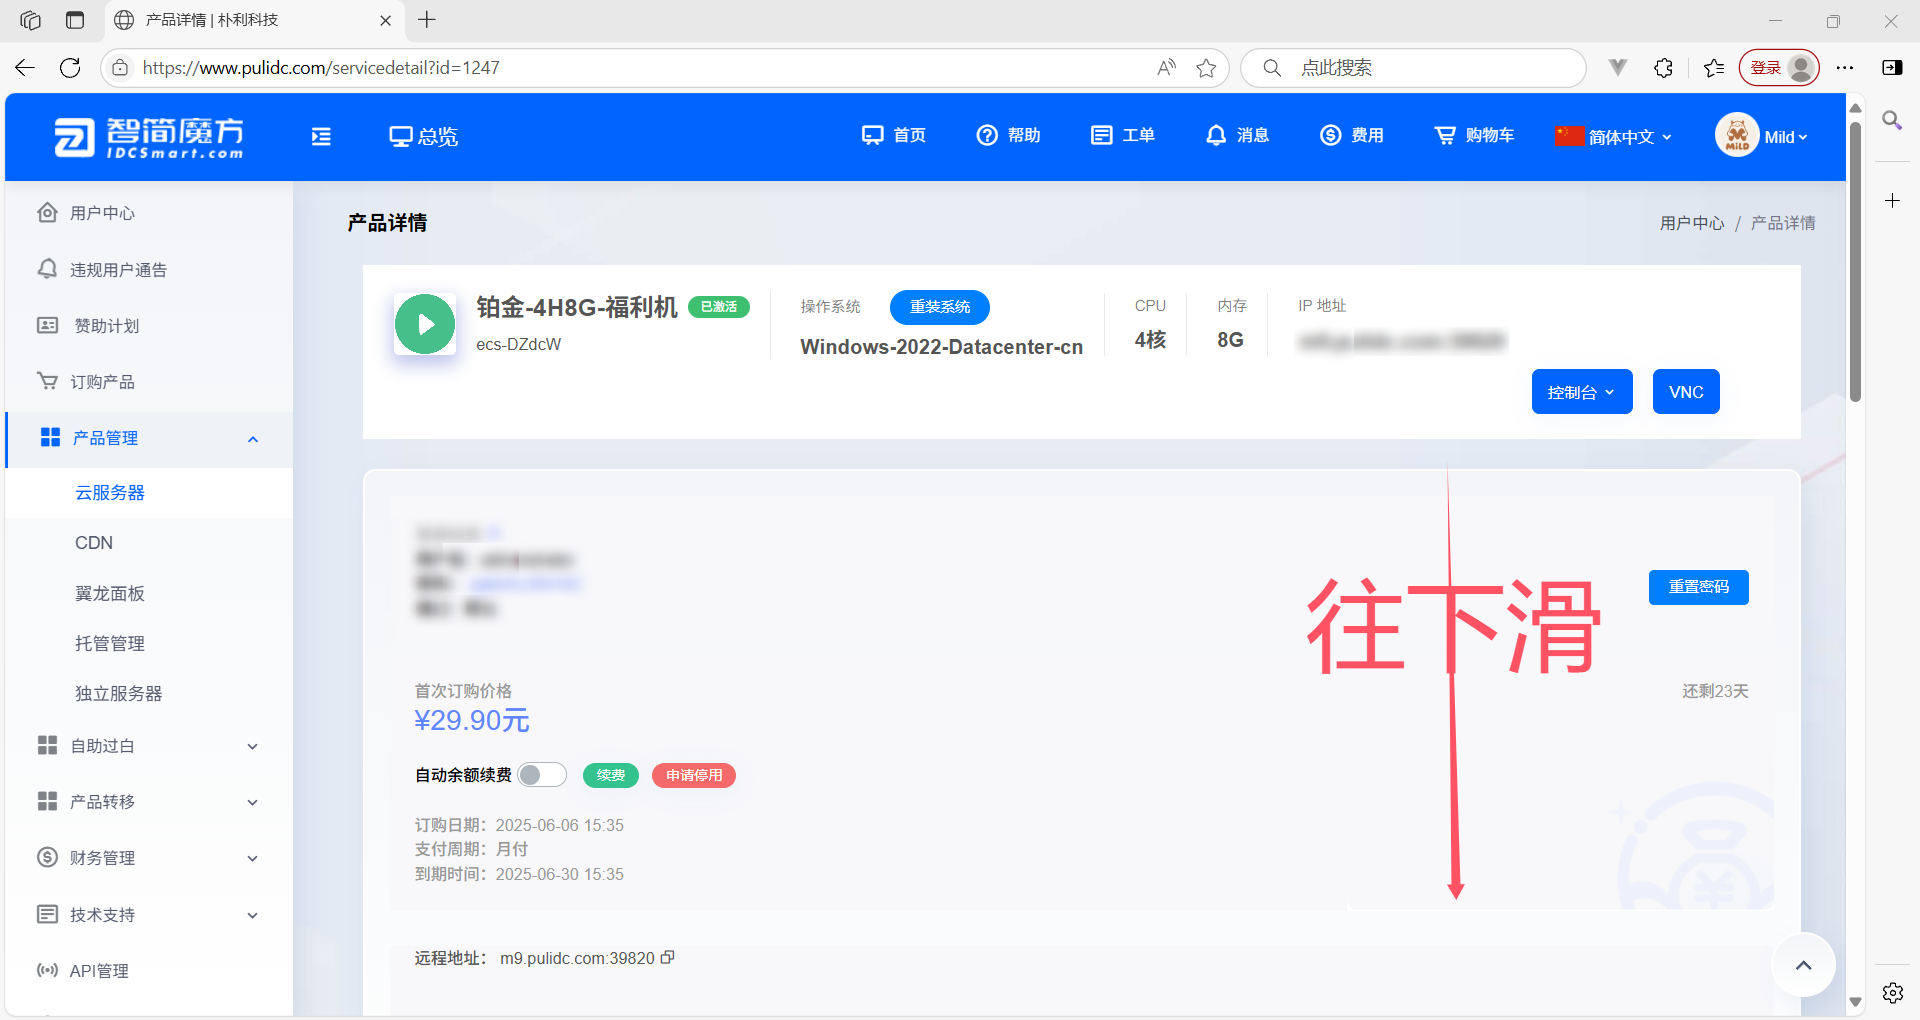Click the page vertical scrollbar thumb

tap(1855, 262)
